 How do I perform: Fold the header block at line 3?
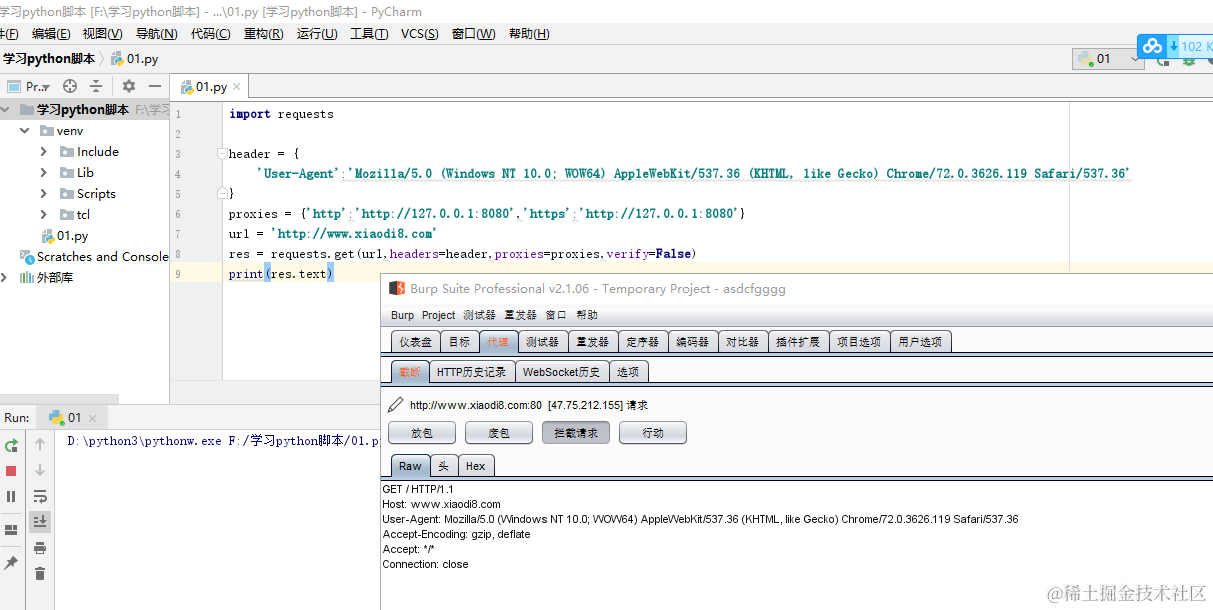pyautogui.click(x=223, y=154)
